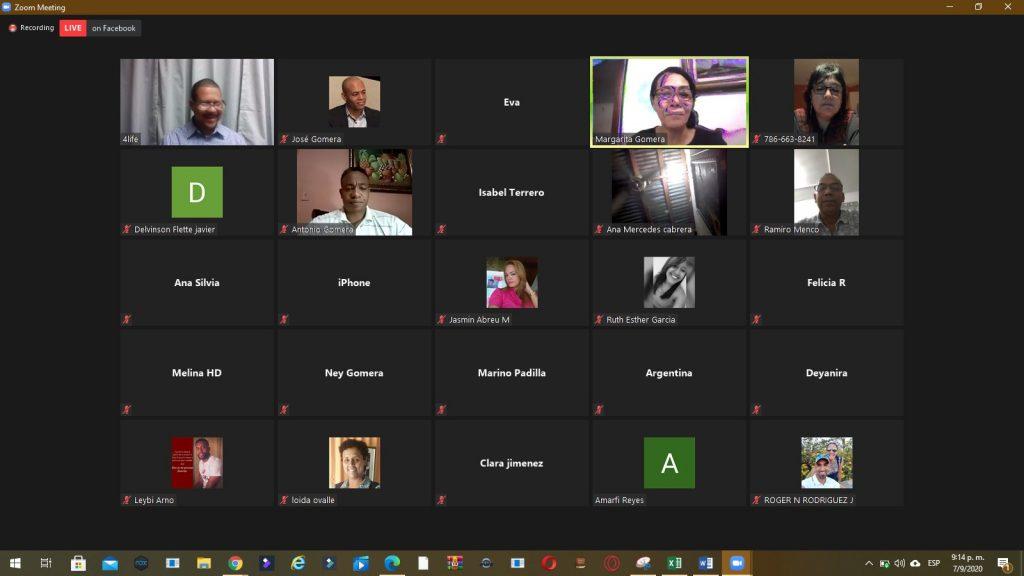1024x576 pixels.
Task: Click the muted mic icon on Ramiro Menco's tile
Action: coord(756,229)
